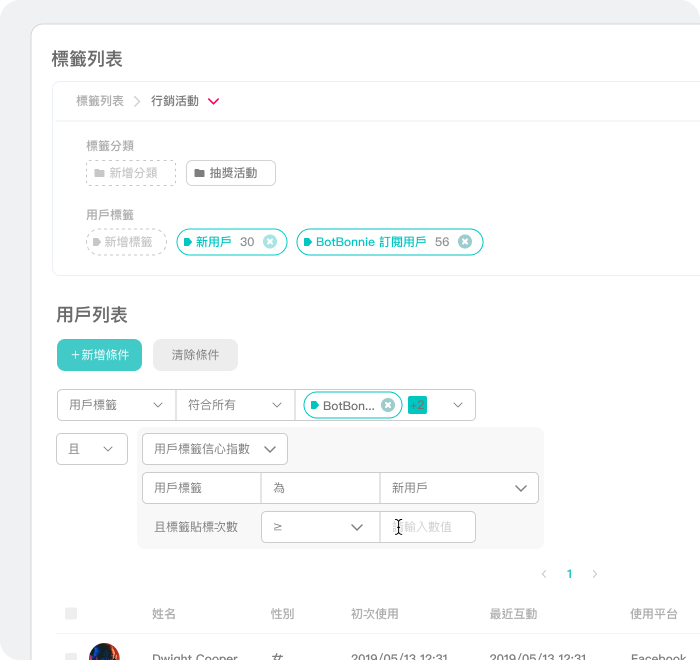The width and height of the screenshot is (700, 660).
Task: Click the 為 operator cell
Action: point(320,488)
